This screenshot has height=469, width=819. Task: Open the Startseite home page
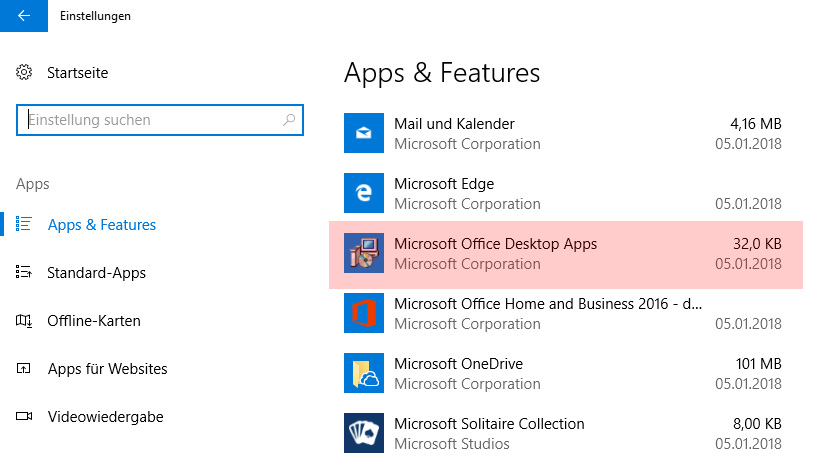click(x=77, y=73)
